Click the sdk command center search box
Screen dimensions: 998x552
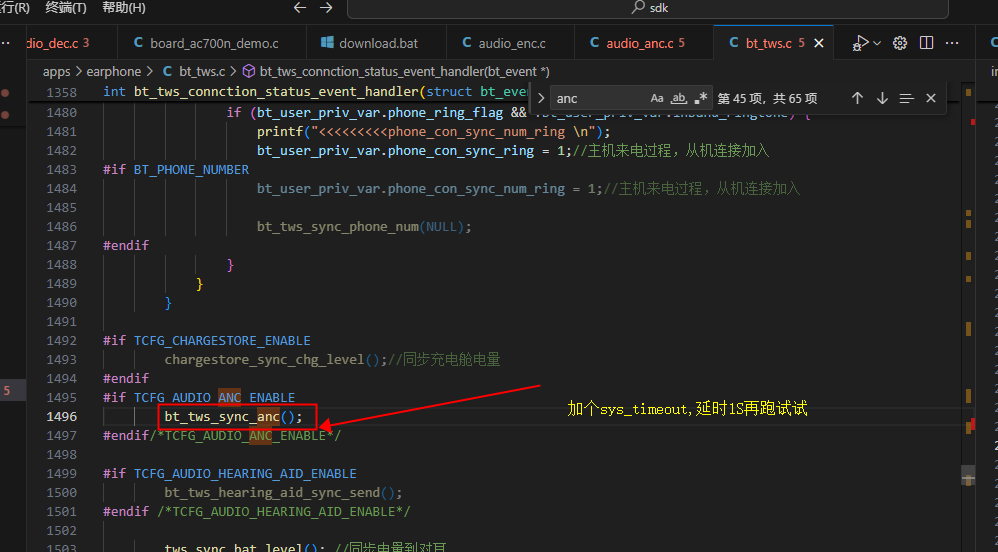pos(648,8)
